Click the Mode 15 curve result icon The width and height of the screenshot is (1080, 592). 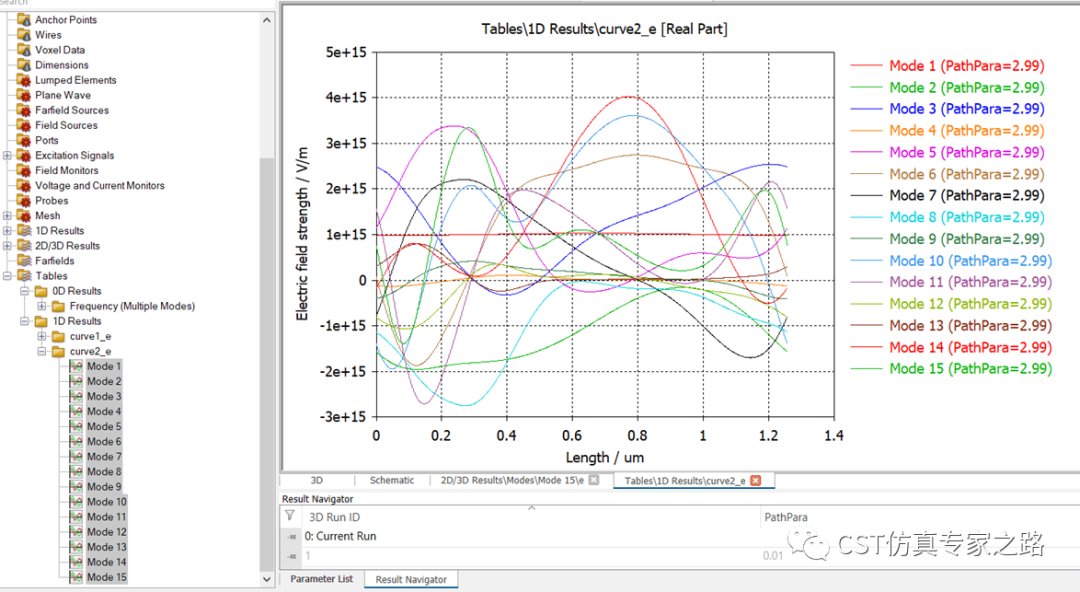[x=76, y=577]
